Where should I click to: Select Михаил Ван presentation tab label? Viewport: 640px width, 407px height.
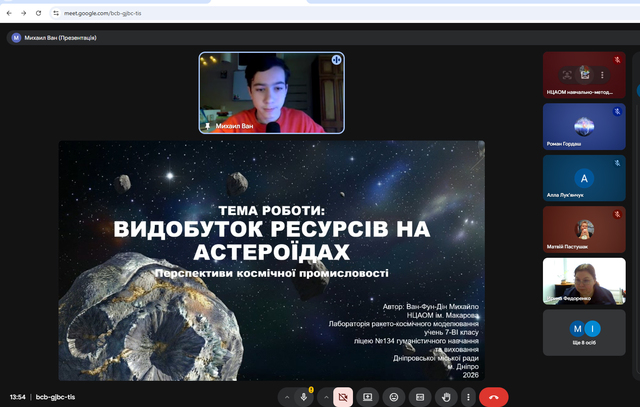[x=60, y=37]
